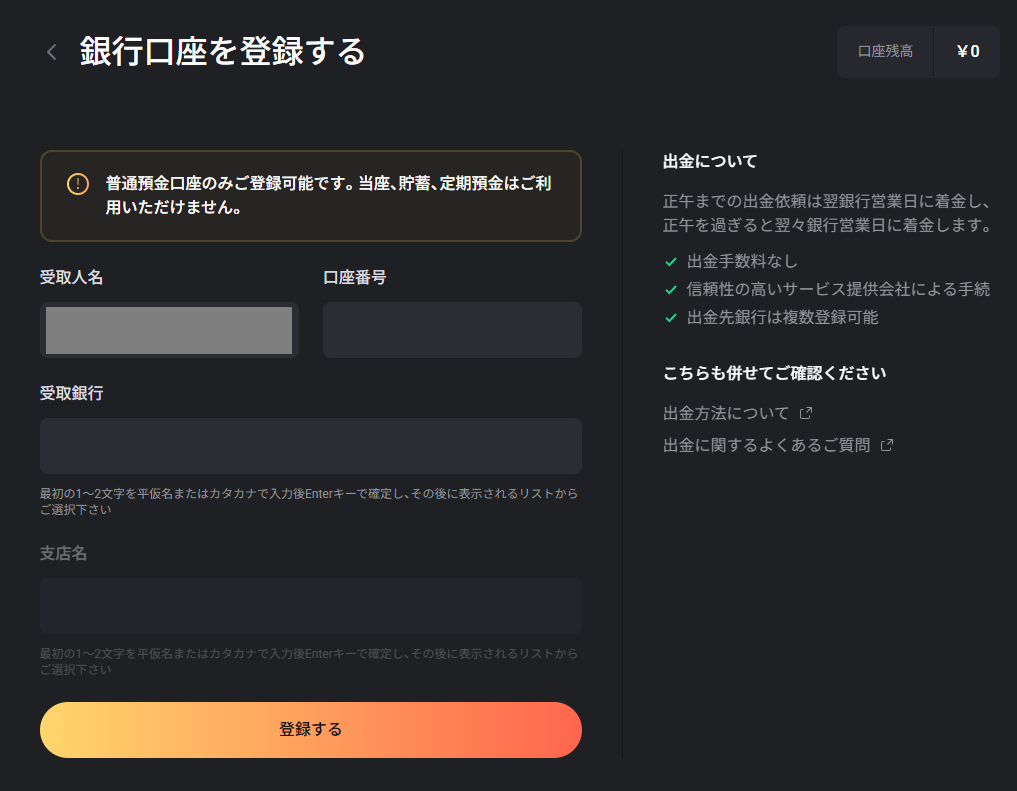Focus the 受取人名 input field
The image size is (1017, 791).
(169, 330)
